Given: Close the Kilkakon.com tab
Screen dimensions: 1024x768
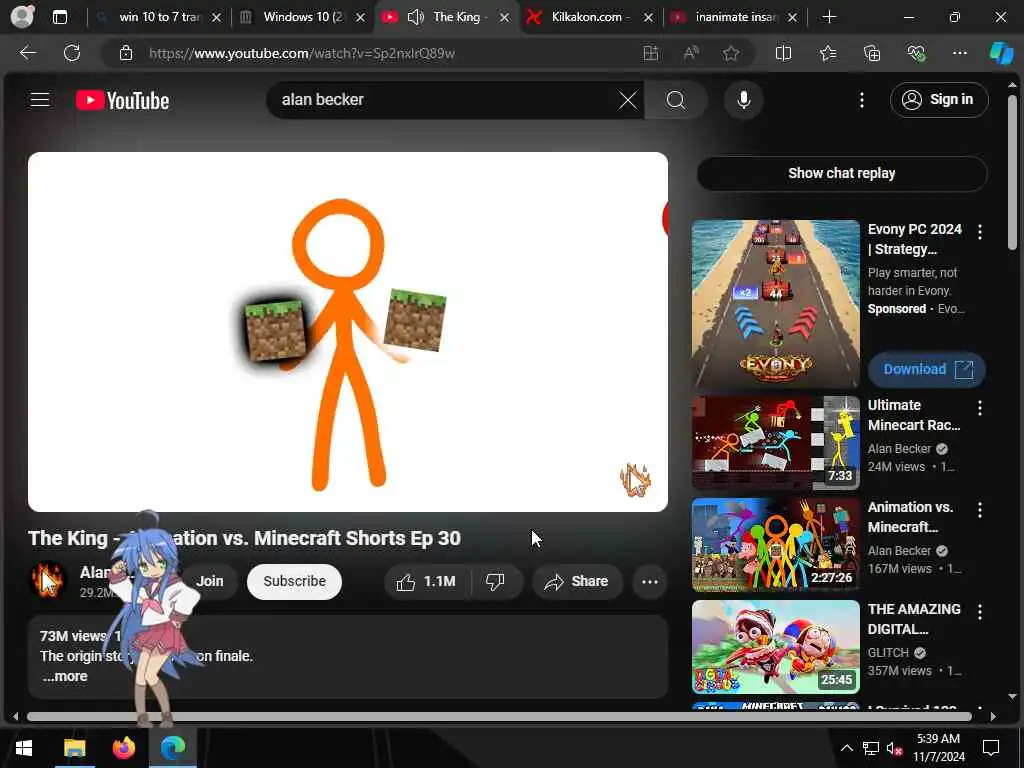Looking at the screenshot, I should pyautogui.click(x=648, y=18).
